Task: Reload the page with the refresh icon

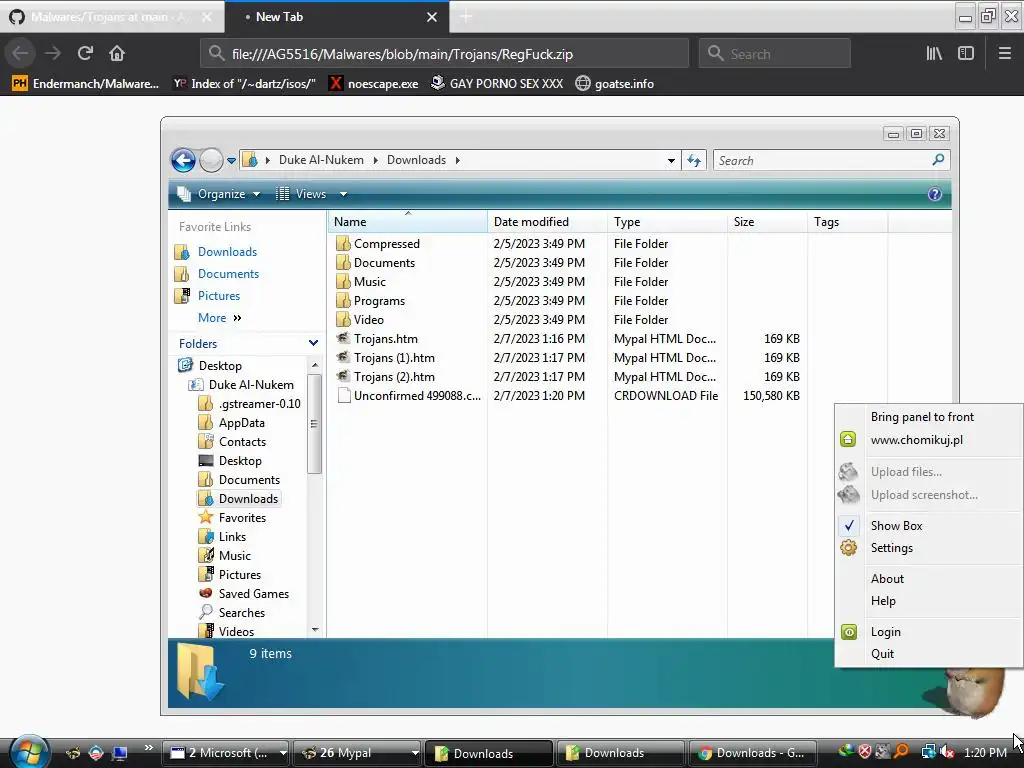Action: click(85, 54)
